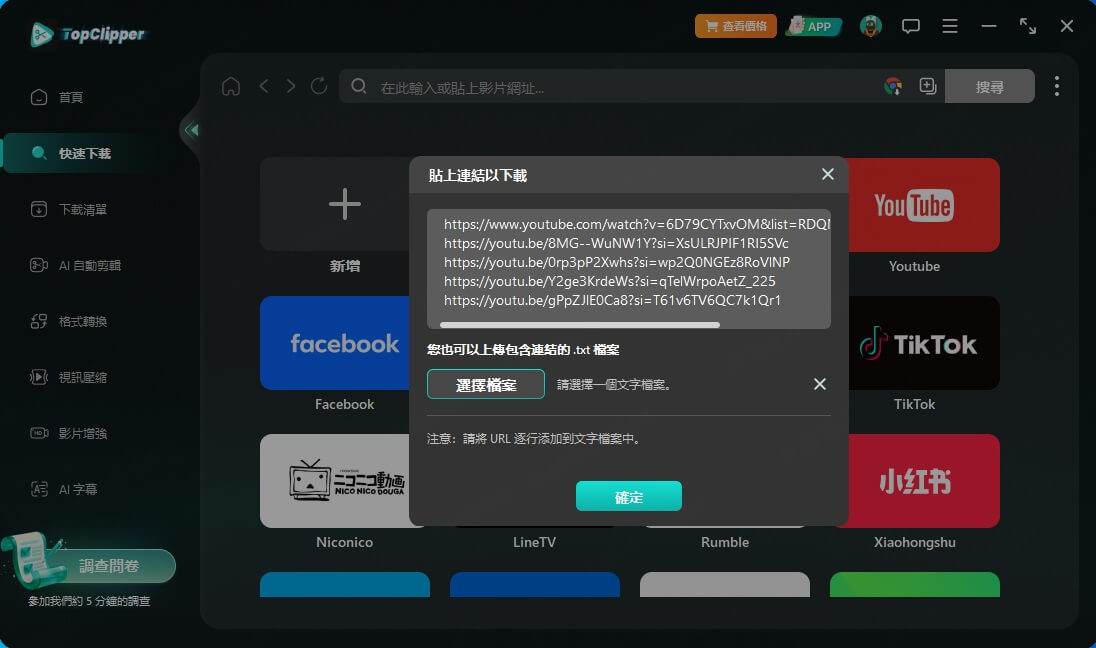Go to the browser home icon
Screen dimensions: 1096x648
pos(231,86)
